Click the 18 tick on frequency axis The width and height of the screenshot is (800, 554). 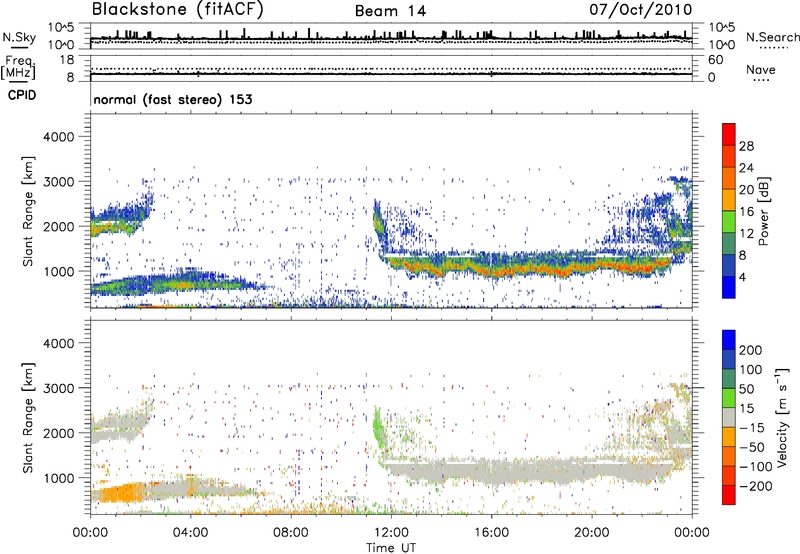point(66,60)
